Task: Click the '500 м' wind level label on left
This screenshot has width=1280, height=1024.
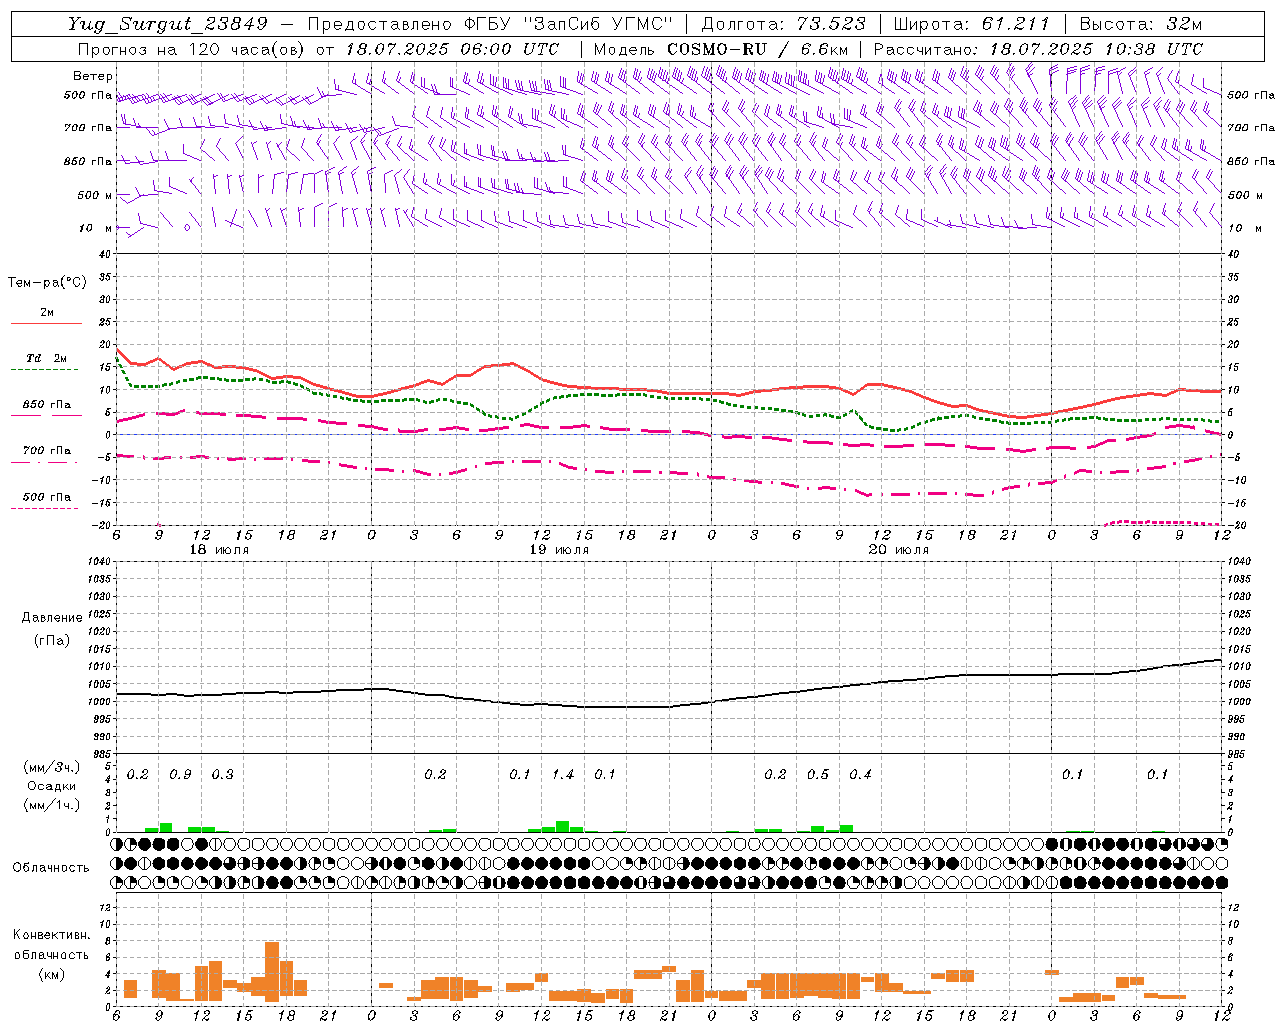Action: pos(95,195)
